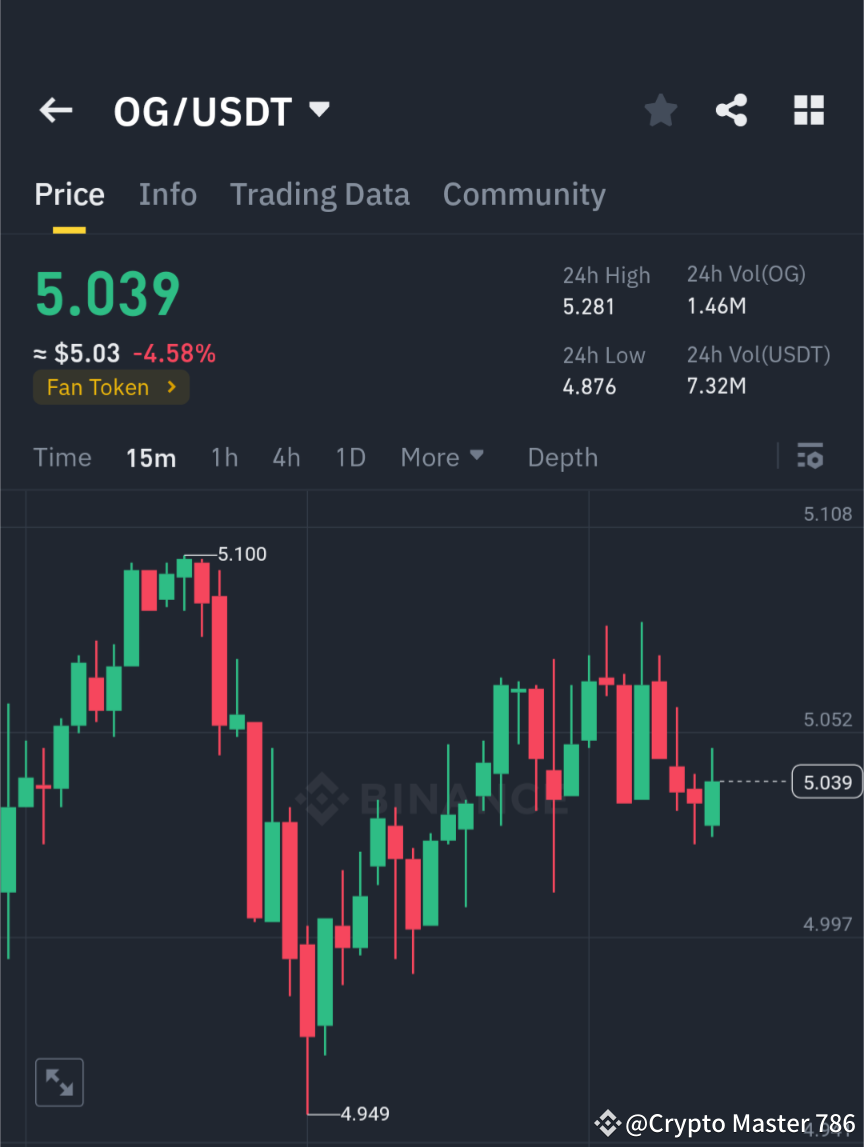Screen dimensions: 864x1147
Task: Select the 1D candle timeframe
Action: pos(350,457)
